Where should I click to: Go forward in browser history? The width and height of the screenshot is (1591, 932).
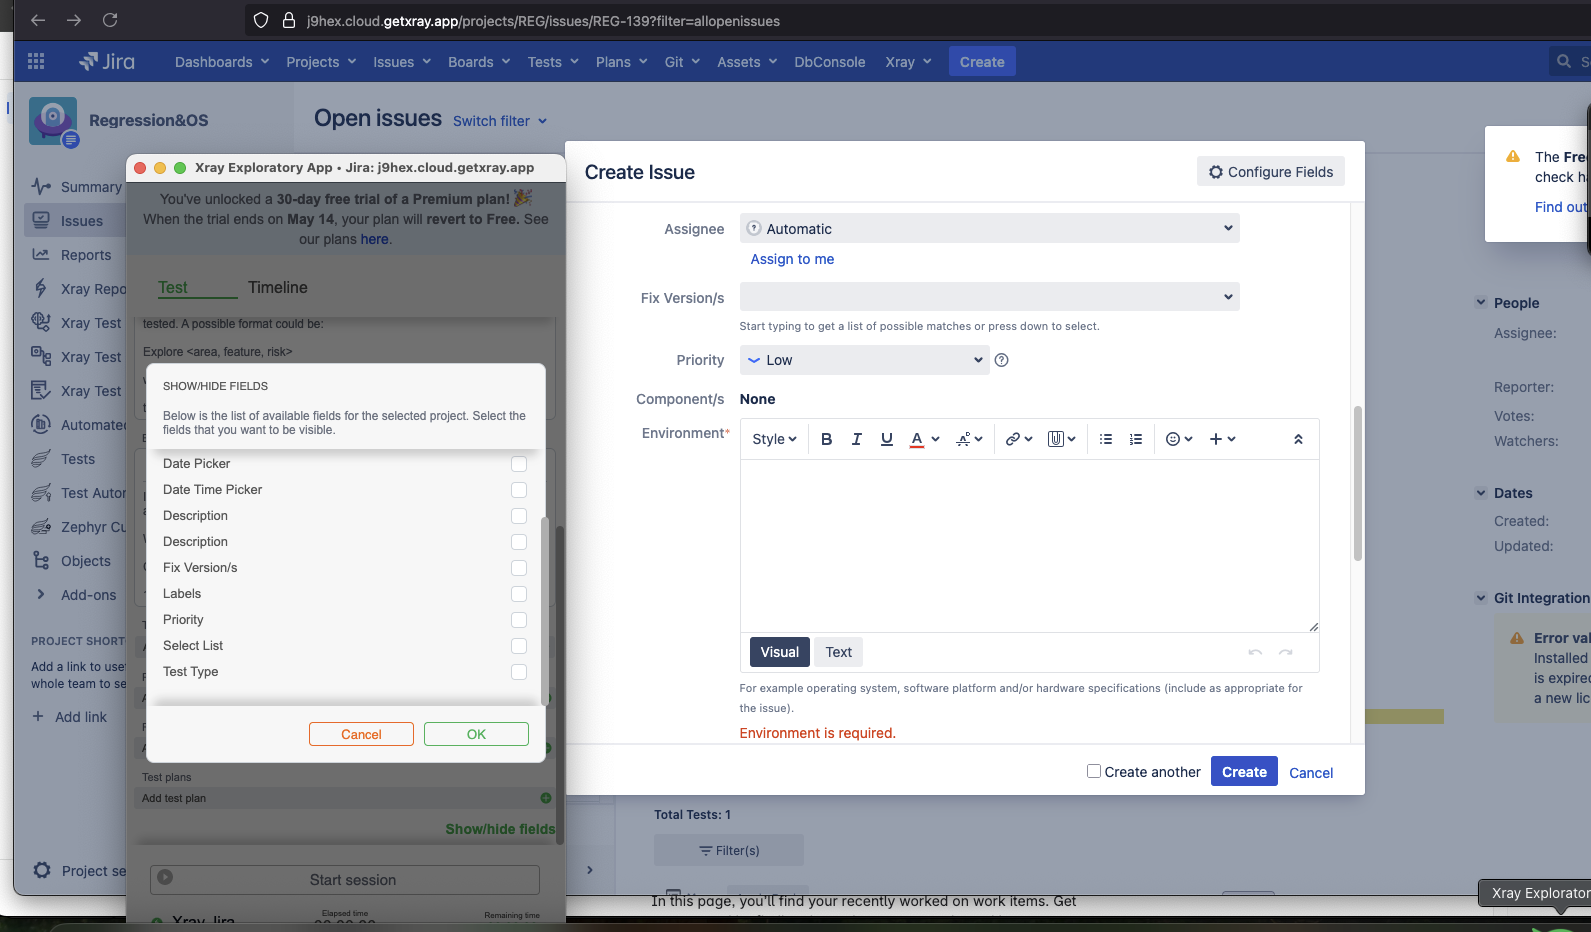click(74, 20)
